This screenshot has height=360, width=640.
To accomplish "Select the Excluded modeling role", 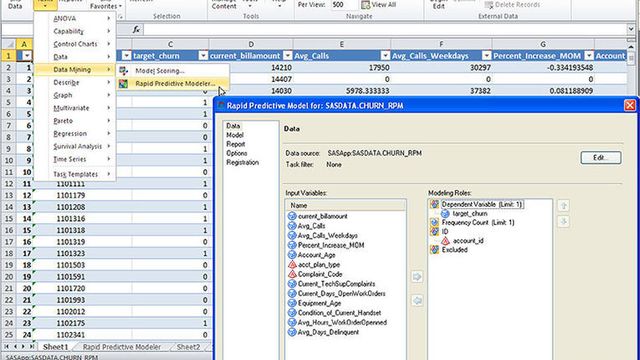I will (x=454, y=250).
